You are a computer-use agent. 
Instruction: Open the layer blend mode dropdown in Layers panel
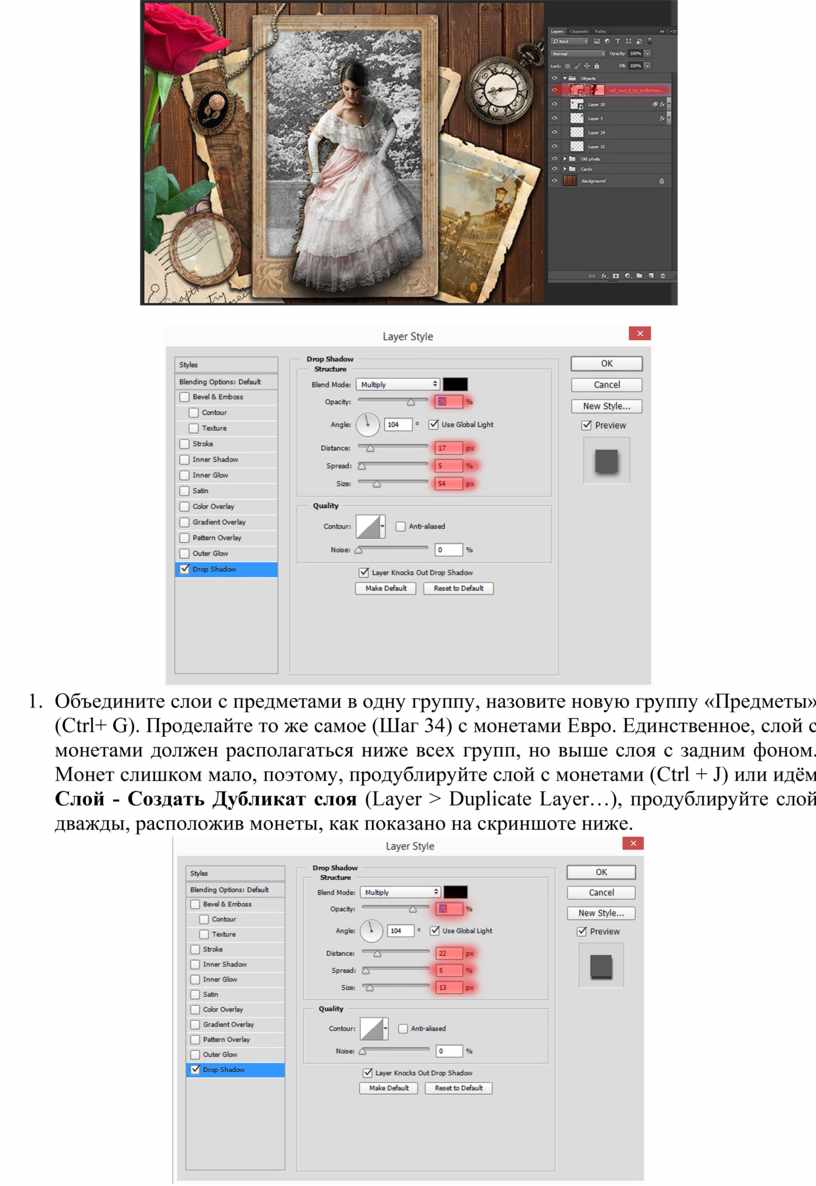point(579,54)
